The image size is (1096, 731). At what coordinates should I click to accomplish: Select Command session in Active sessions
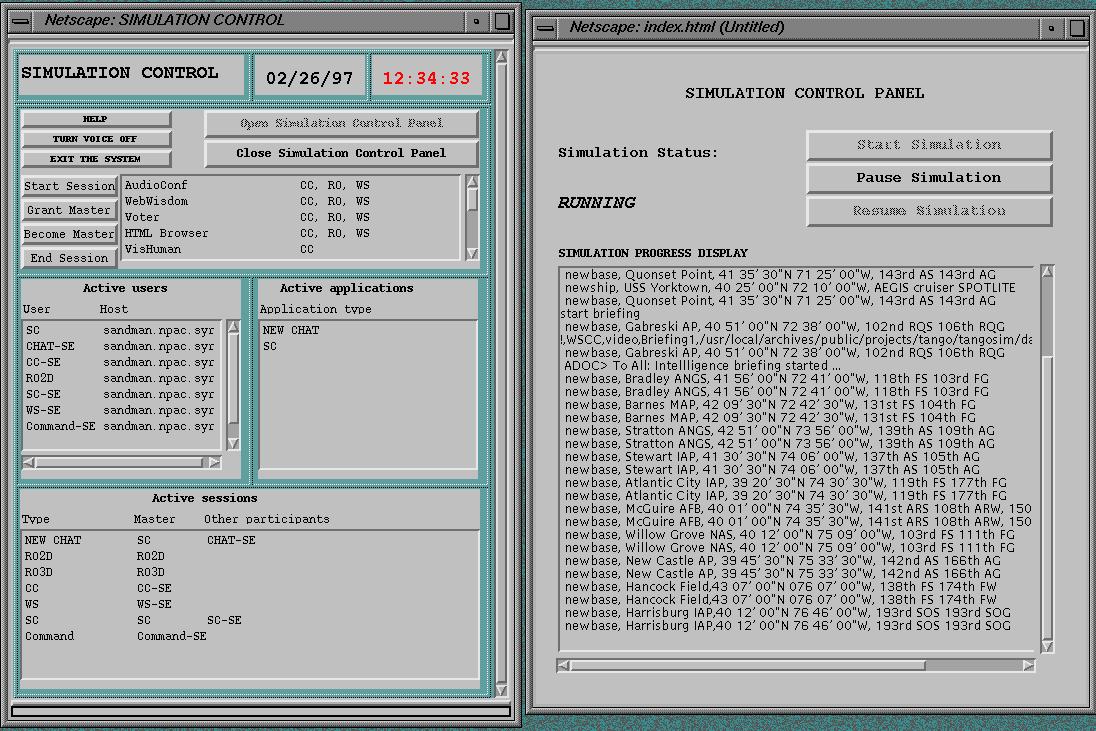(x=250, y=637)
